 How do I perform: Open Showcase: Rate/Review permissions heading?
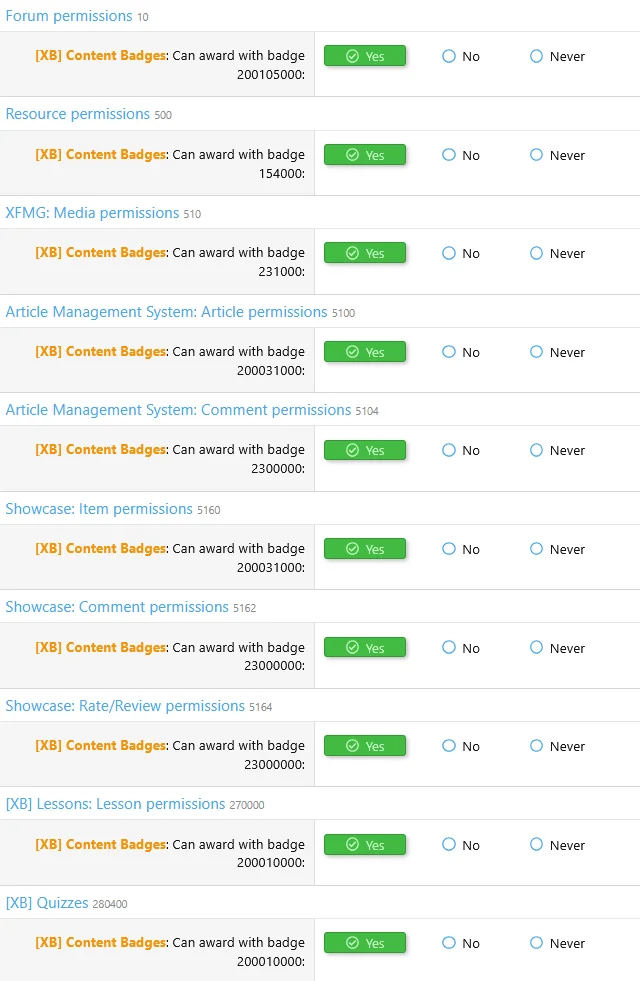pyautogui.click(x=125, y=706)
